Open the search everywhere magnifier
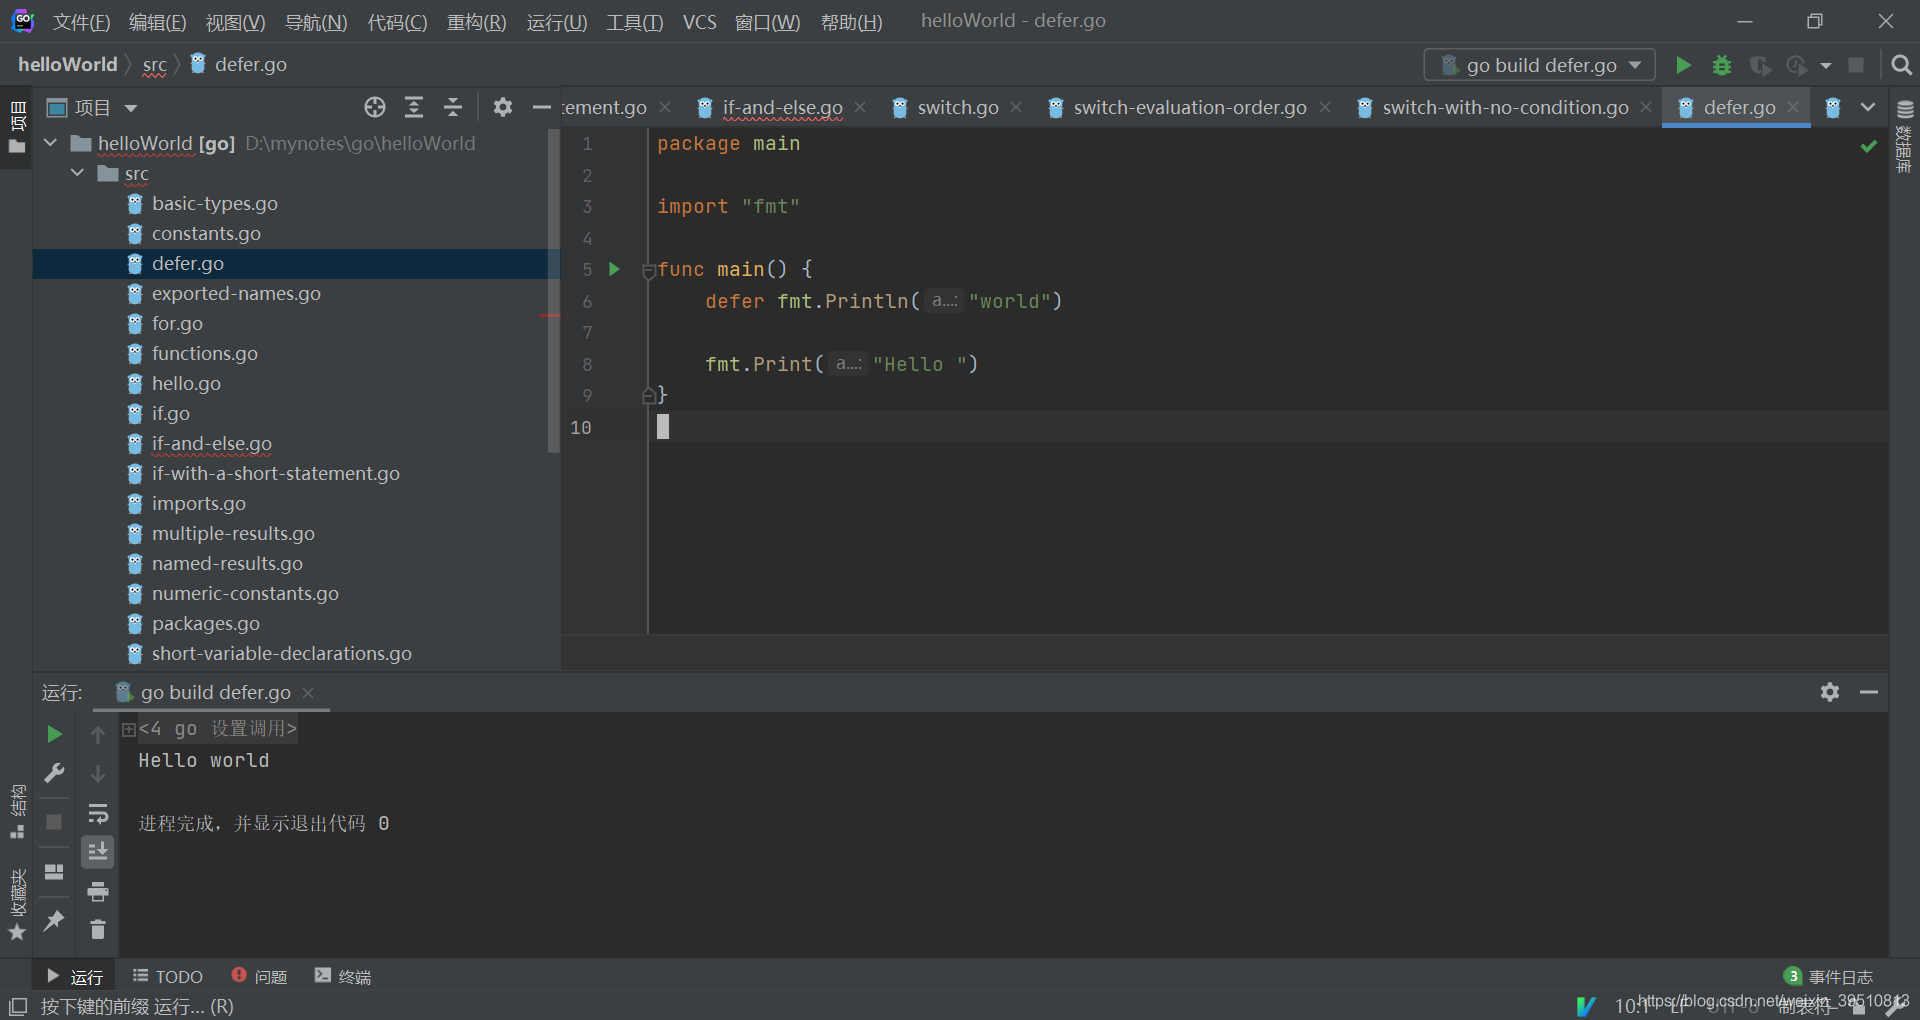Screen dimensions: 1920x1020 (x=1901, y=65)
